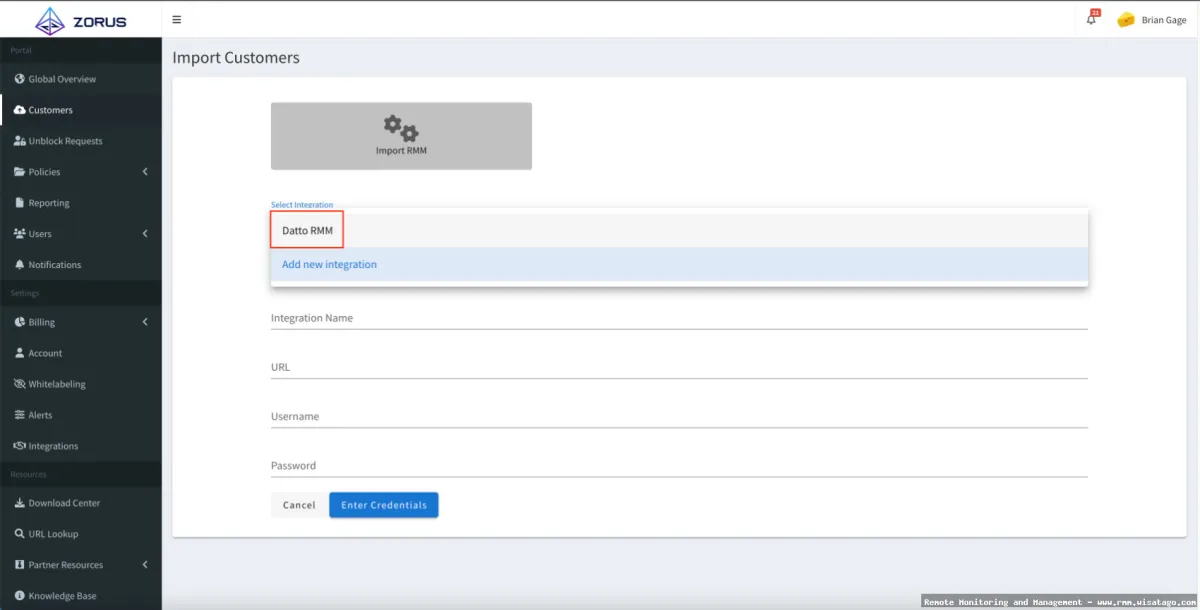Open URL Lookup tool
This screenshot has height=610, width=1200.
tap(53, 534)
